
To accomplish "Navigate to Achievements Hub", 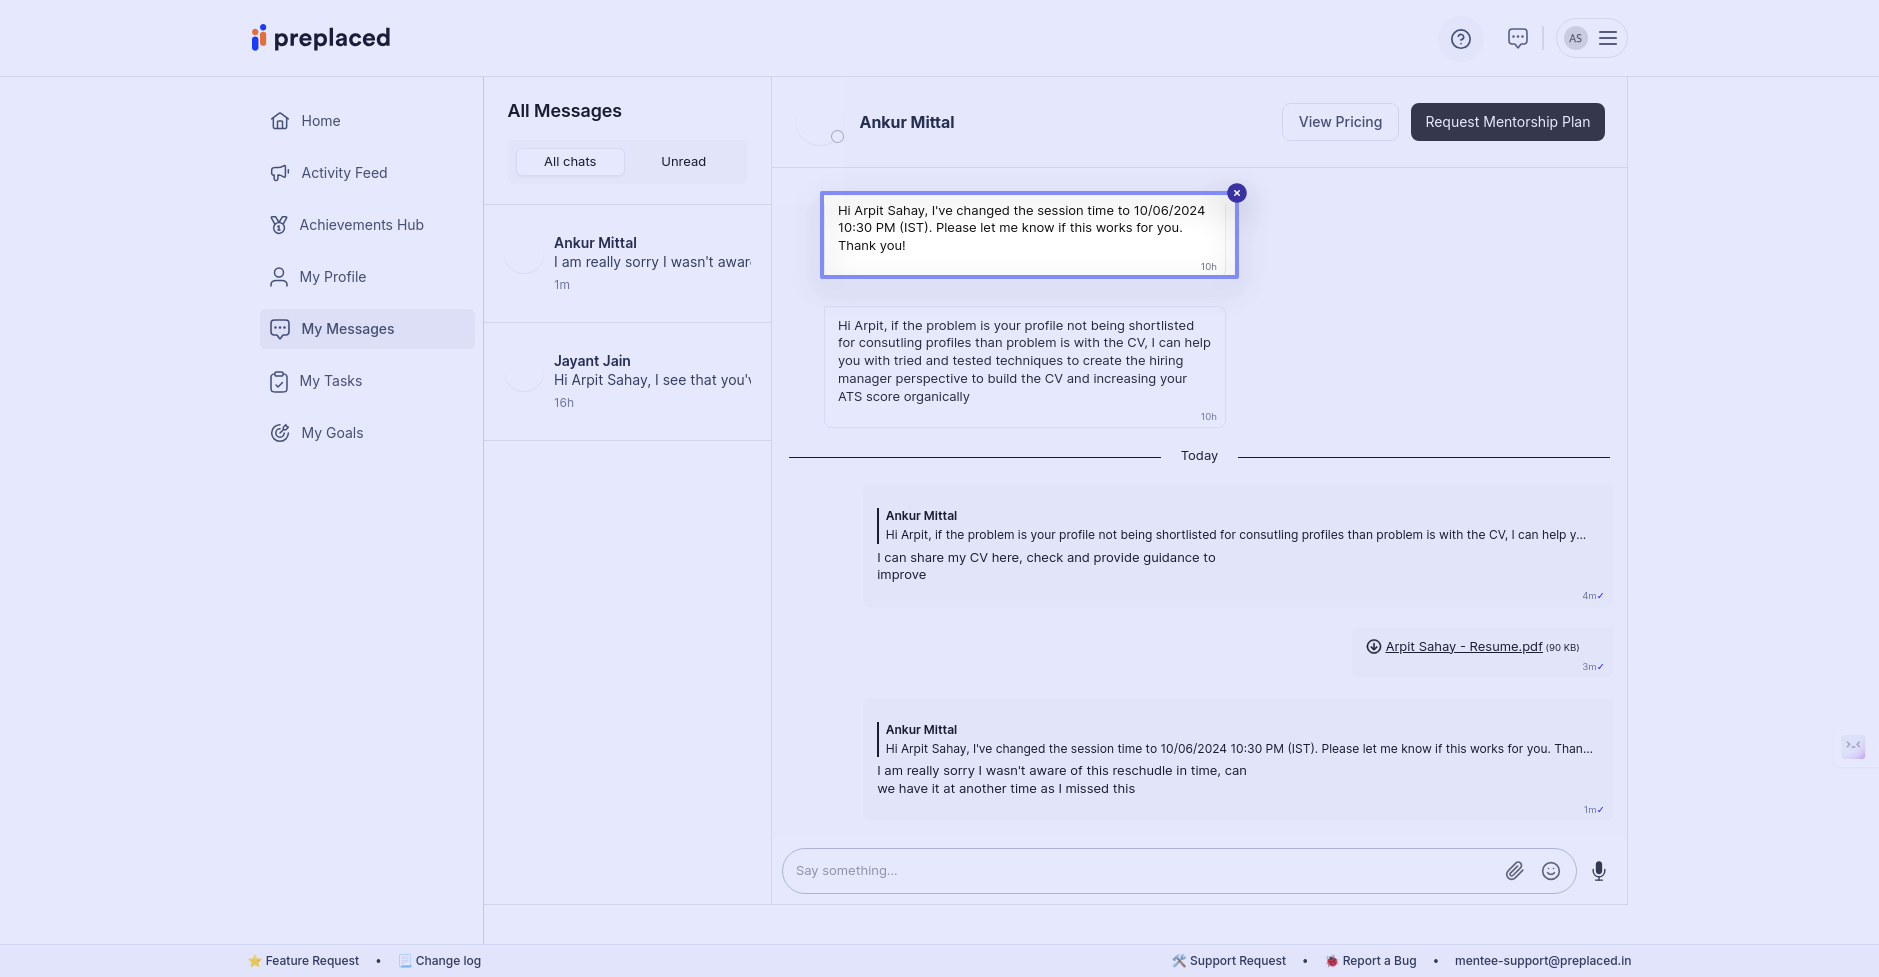I will pos(360,225).
